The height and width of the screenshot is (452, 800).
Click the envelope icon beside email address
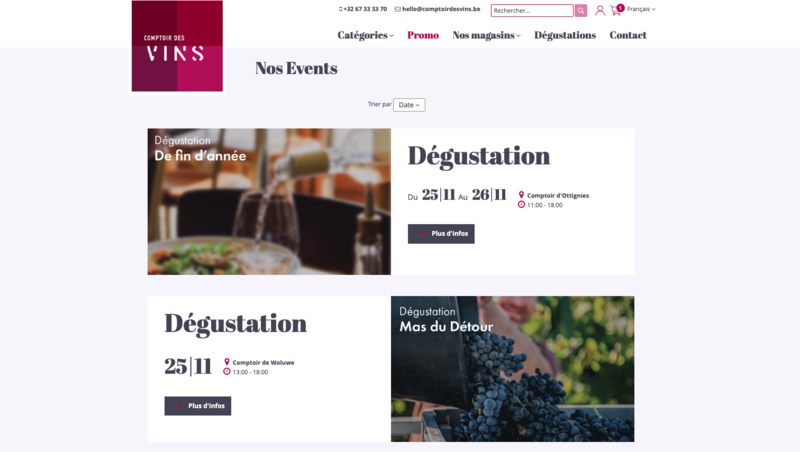(397, 9)
